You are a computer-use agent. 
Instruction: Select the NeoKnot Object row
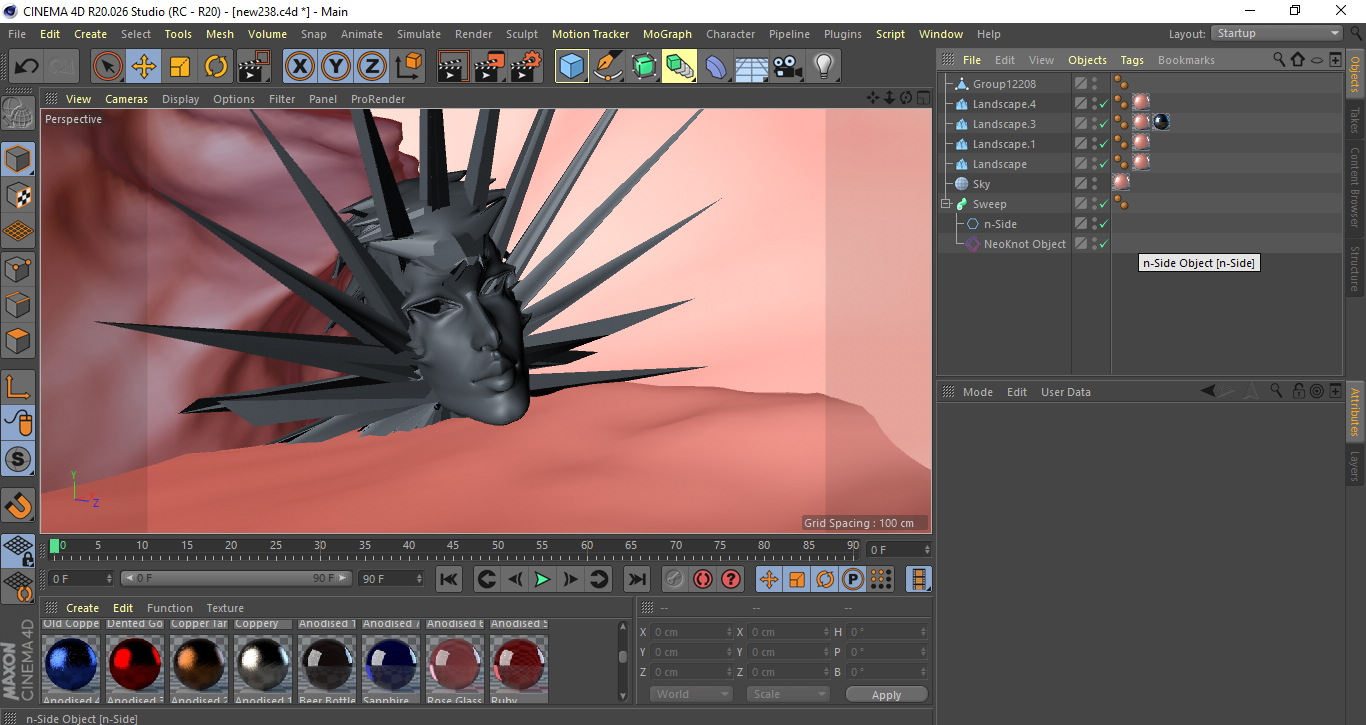coord(1024,244)
